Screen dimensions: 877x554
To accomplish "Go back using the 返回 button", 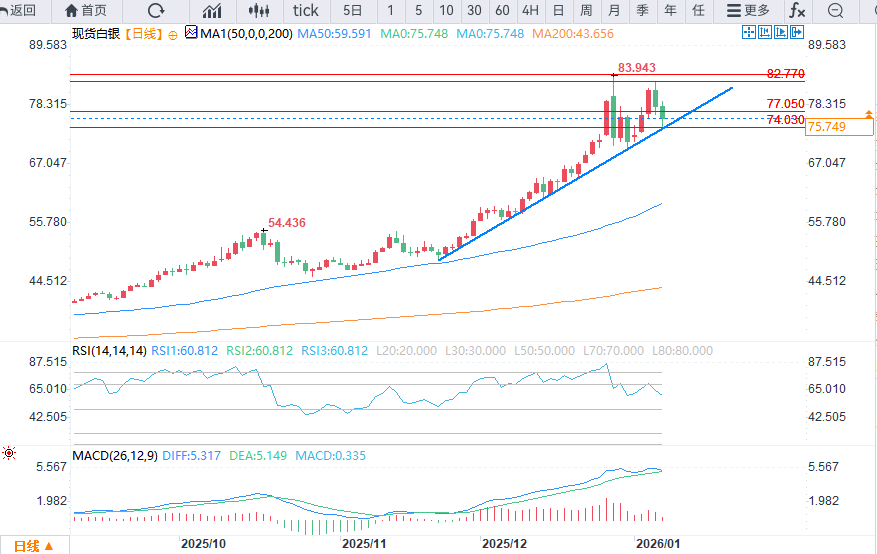I will (x=19, y=11).
